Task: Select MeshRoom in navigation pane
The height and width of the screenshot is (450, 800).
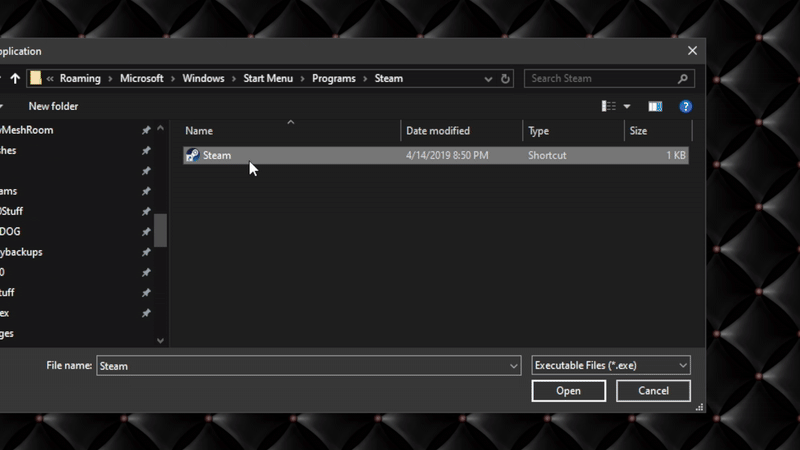Action: pyautogui.click(x=27, y=130)
